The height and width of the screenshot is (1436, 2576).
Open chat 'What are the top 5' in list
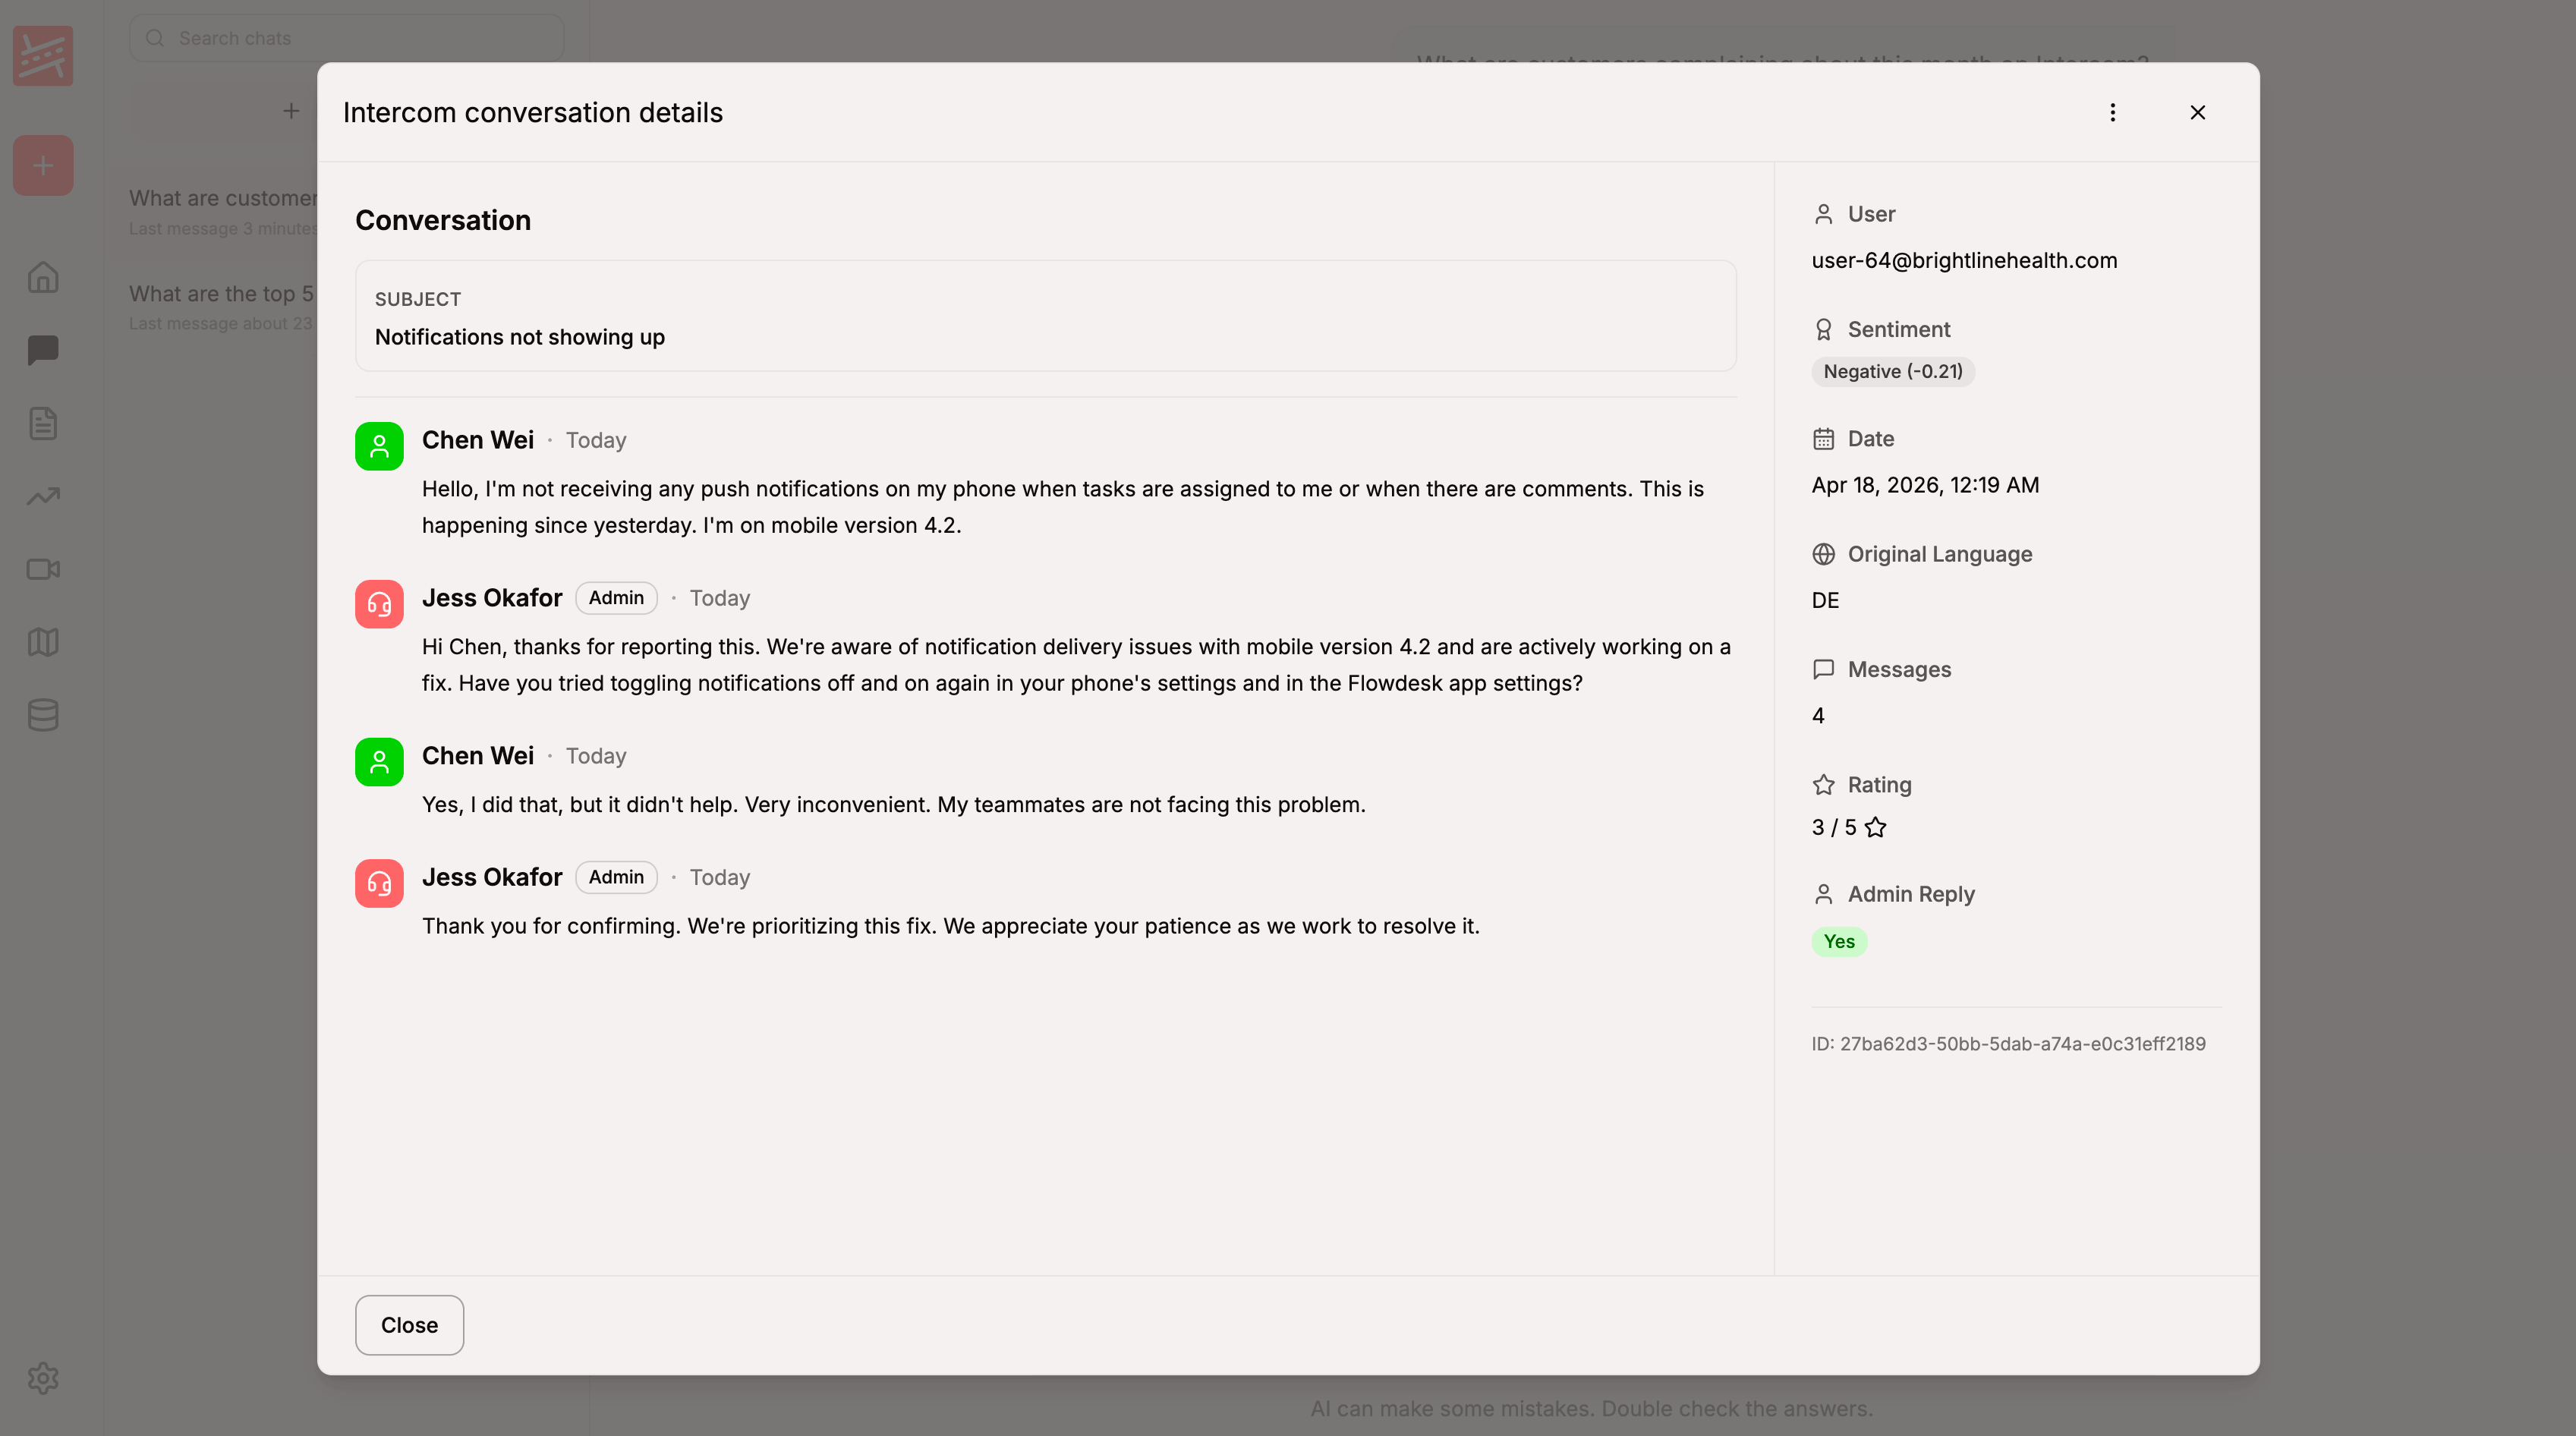point(221,307)
